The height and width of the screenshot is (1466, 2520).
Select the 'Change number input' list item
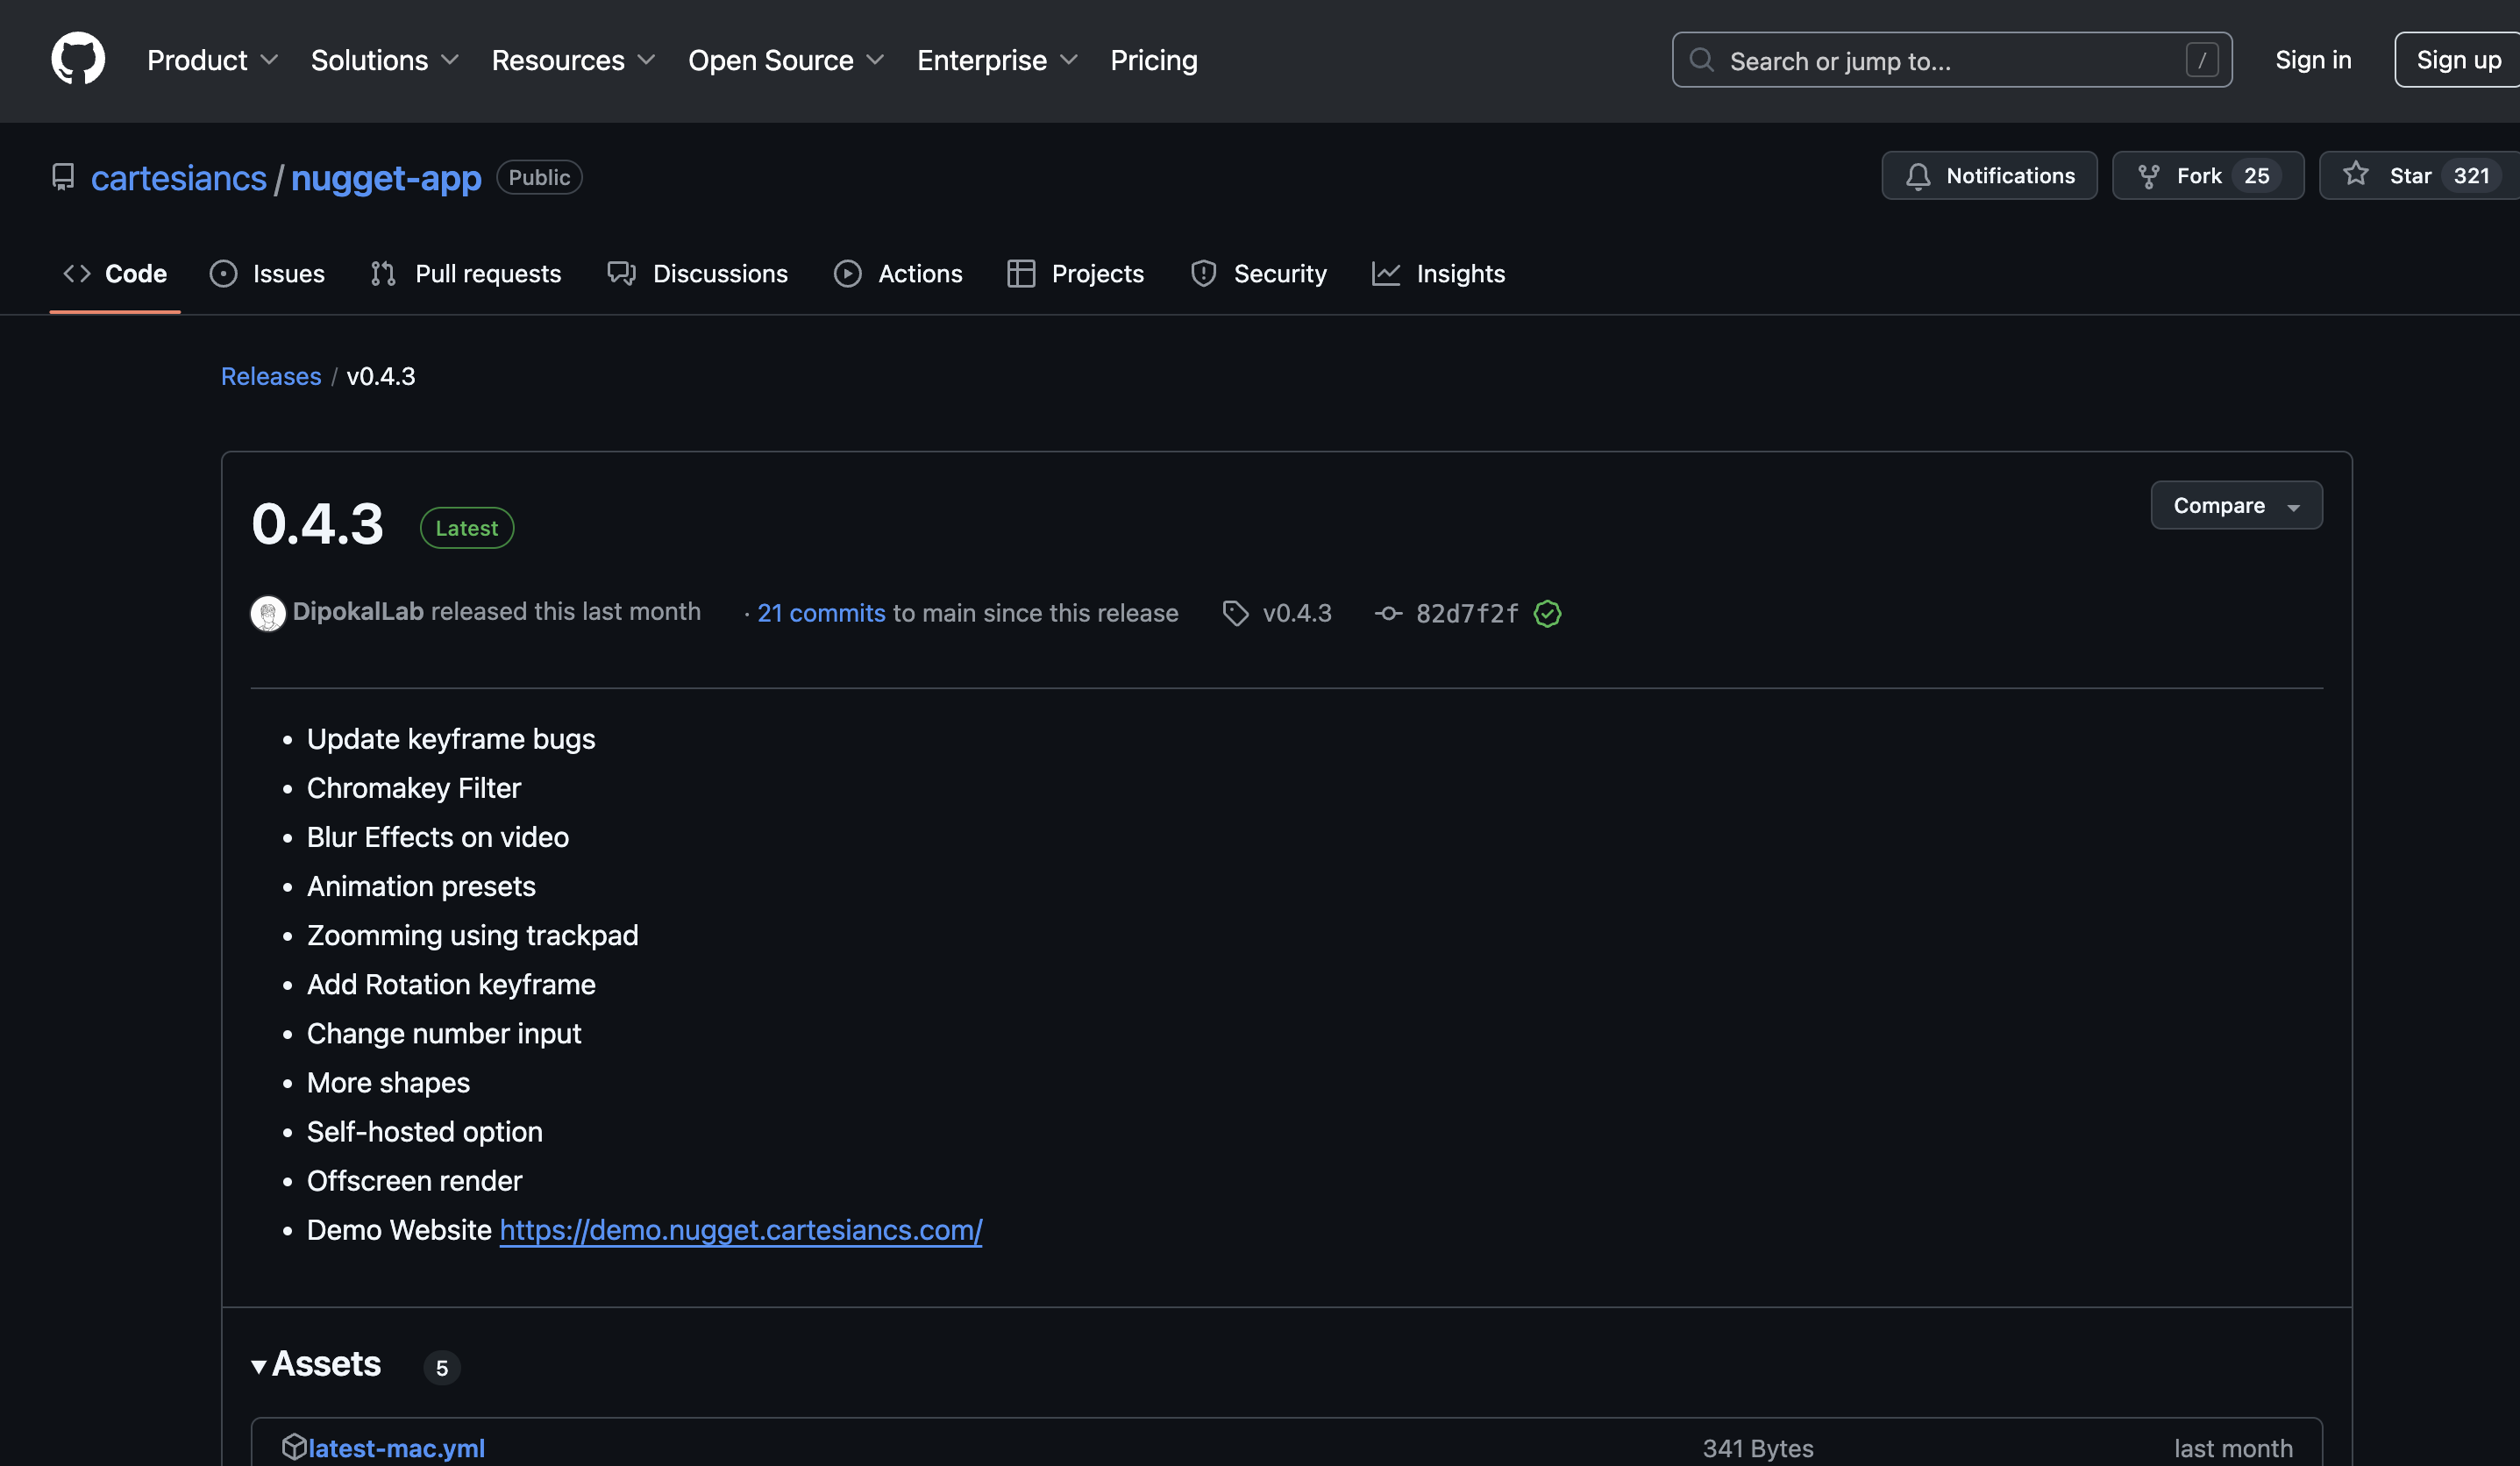tap(444, 1033)
